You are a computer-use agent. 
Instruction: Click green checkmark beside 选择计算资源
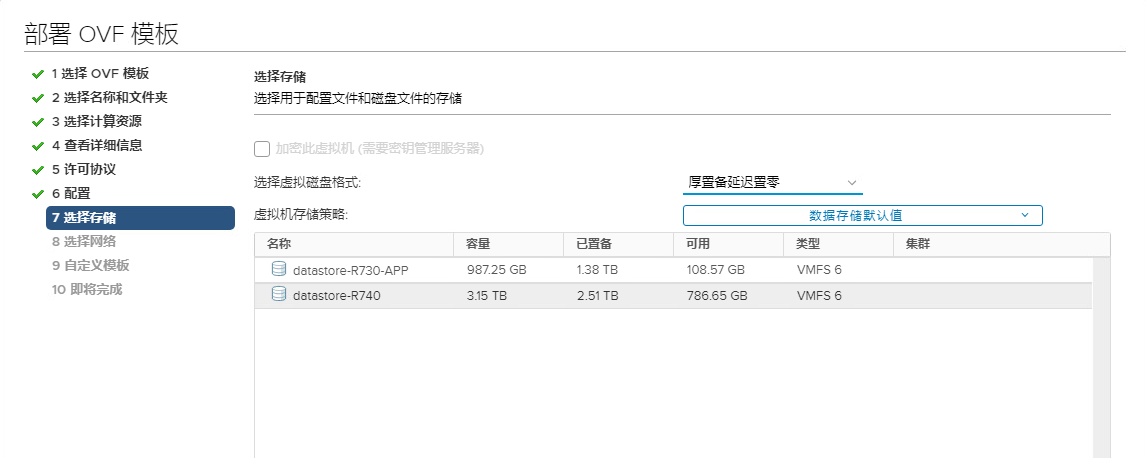point(38,123)
